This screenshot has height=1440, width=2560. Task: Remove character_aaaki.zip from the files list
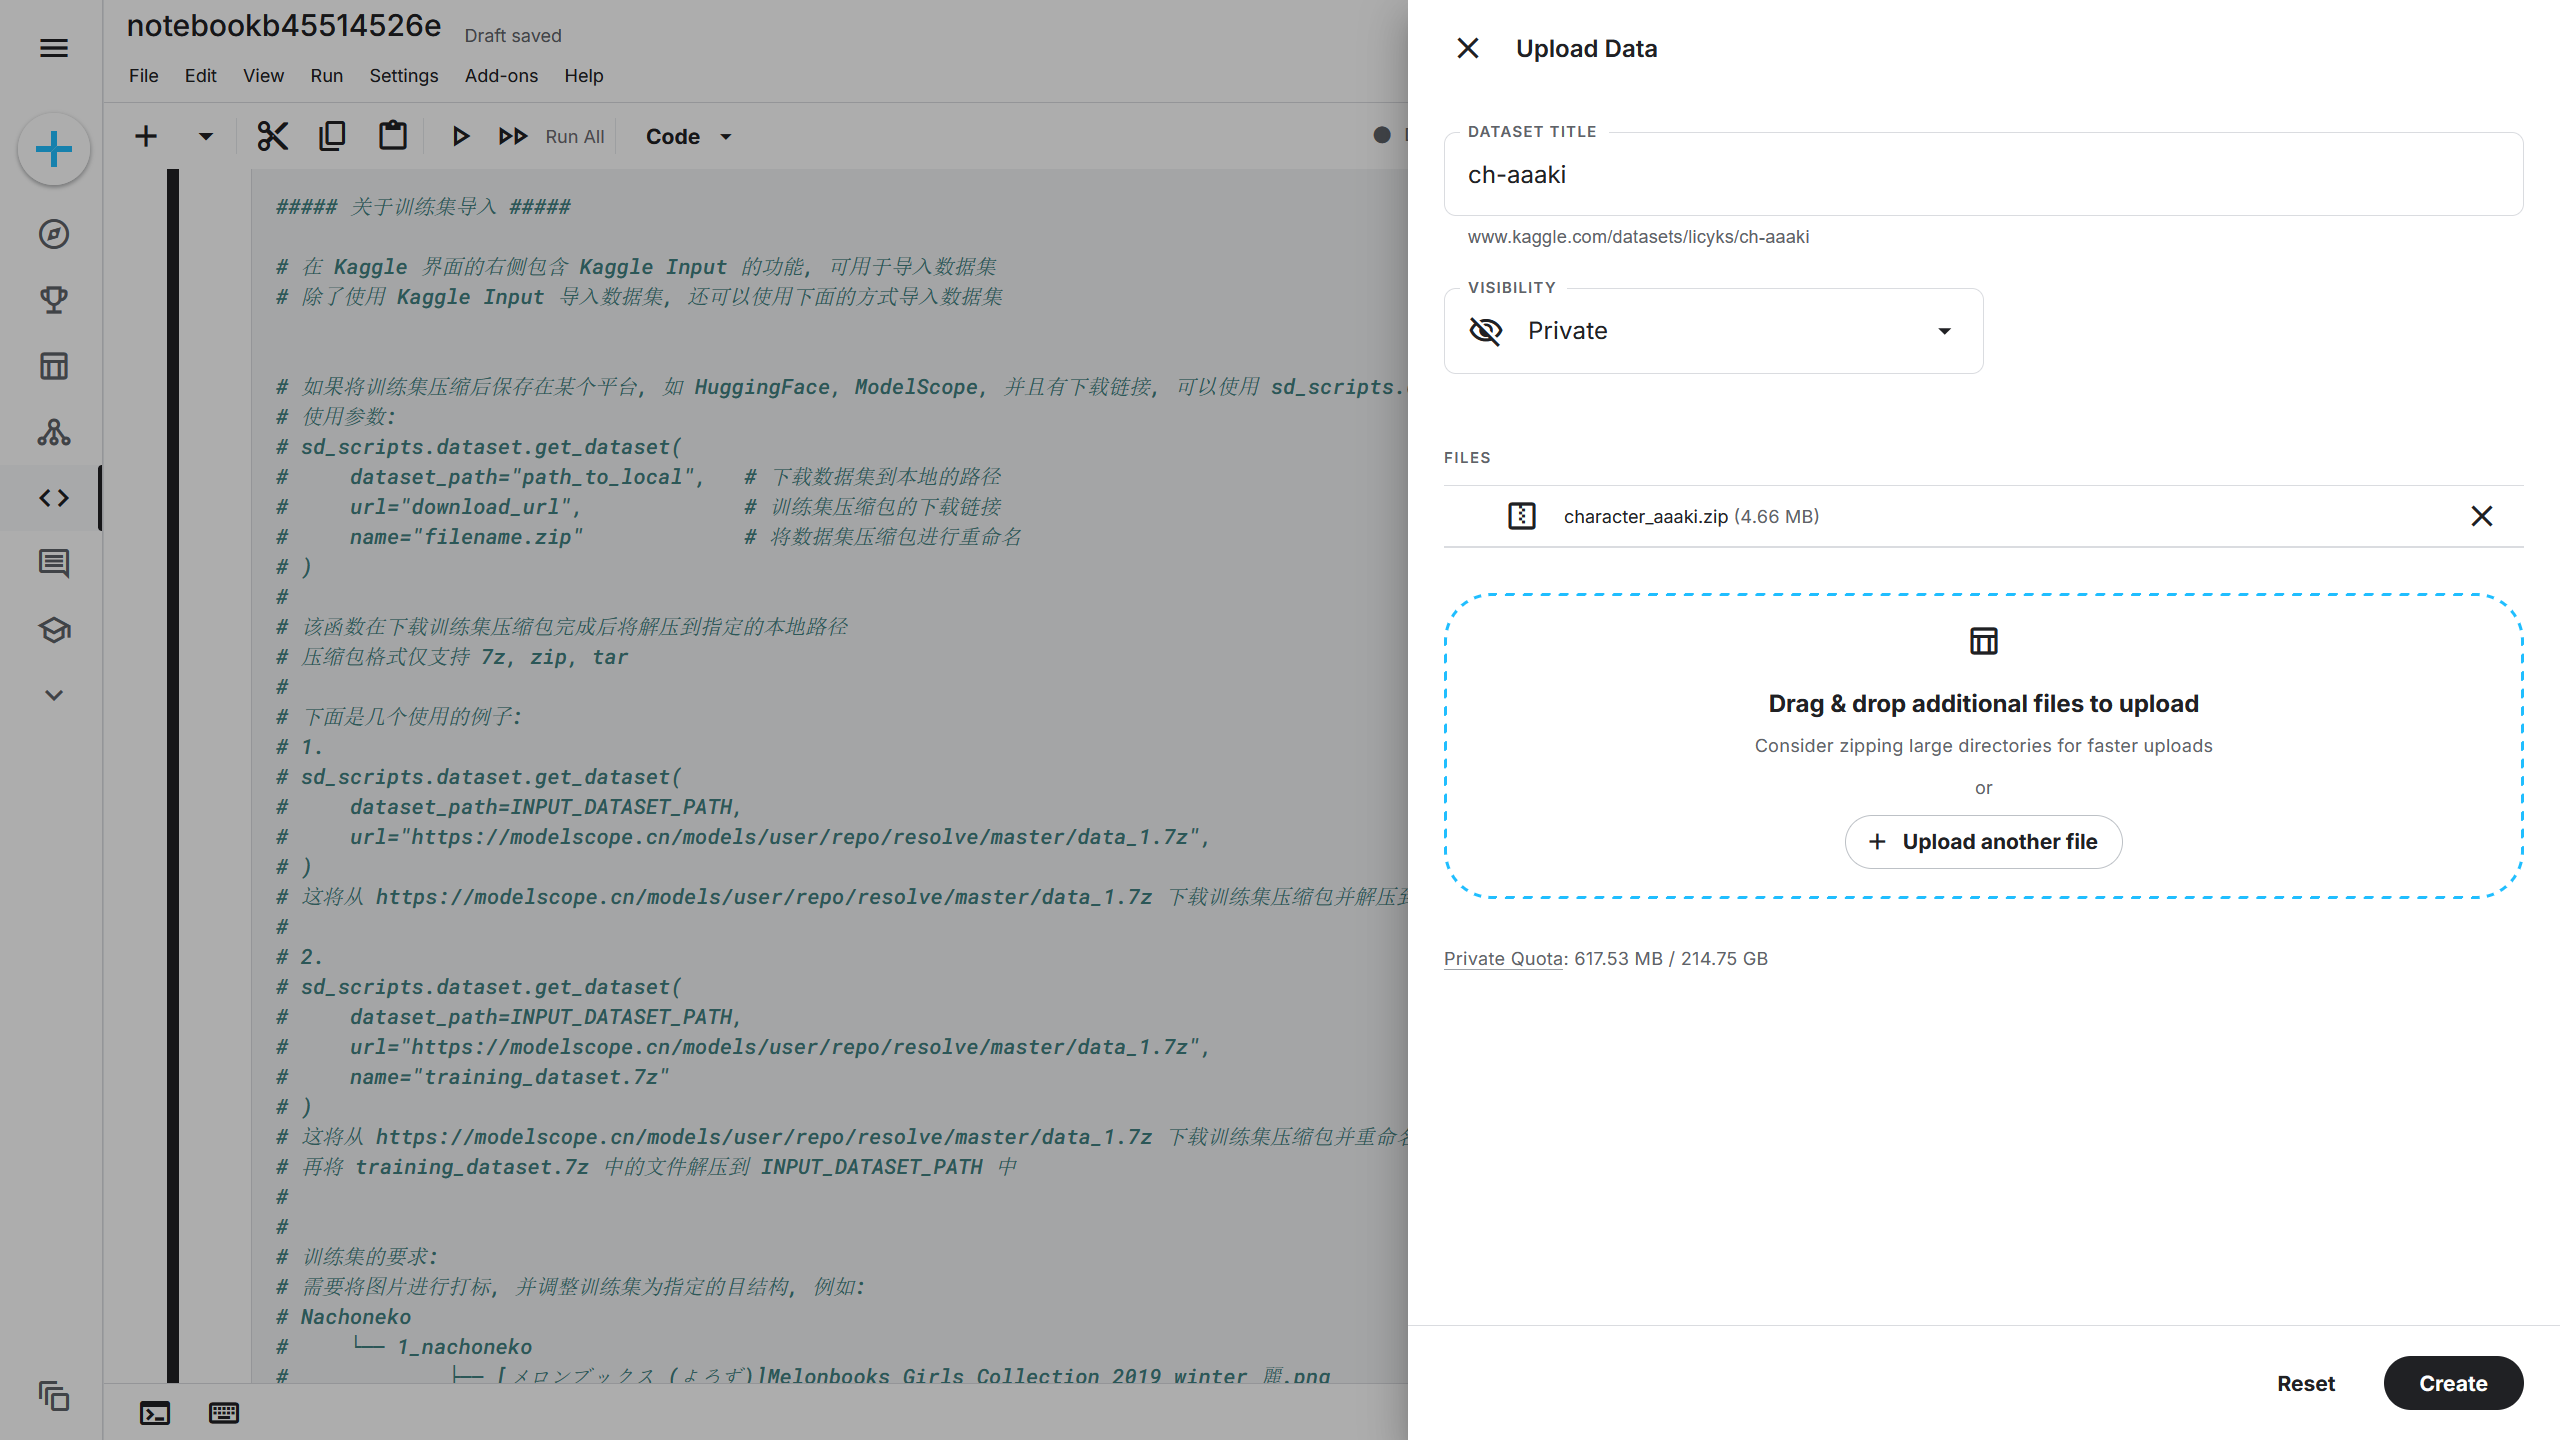click(x=2481, y=516)
